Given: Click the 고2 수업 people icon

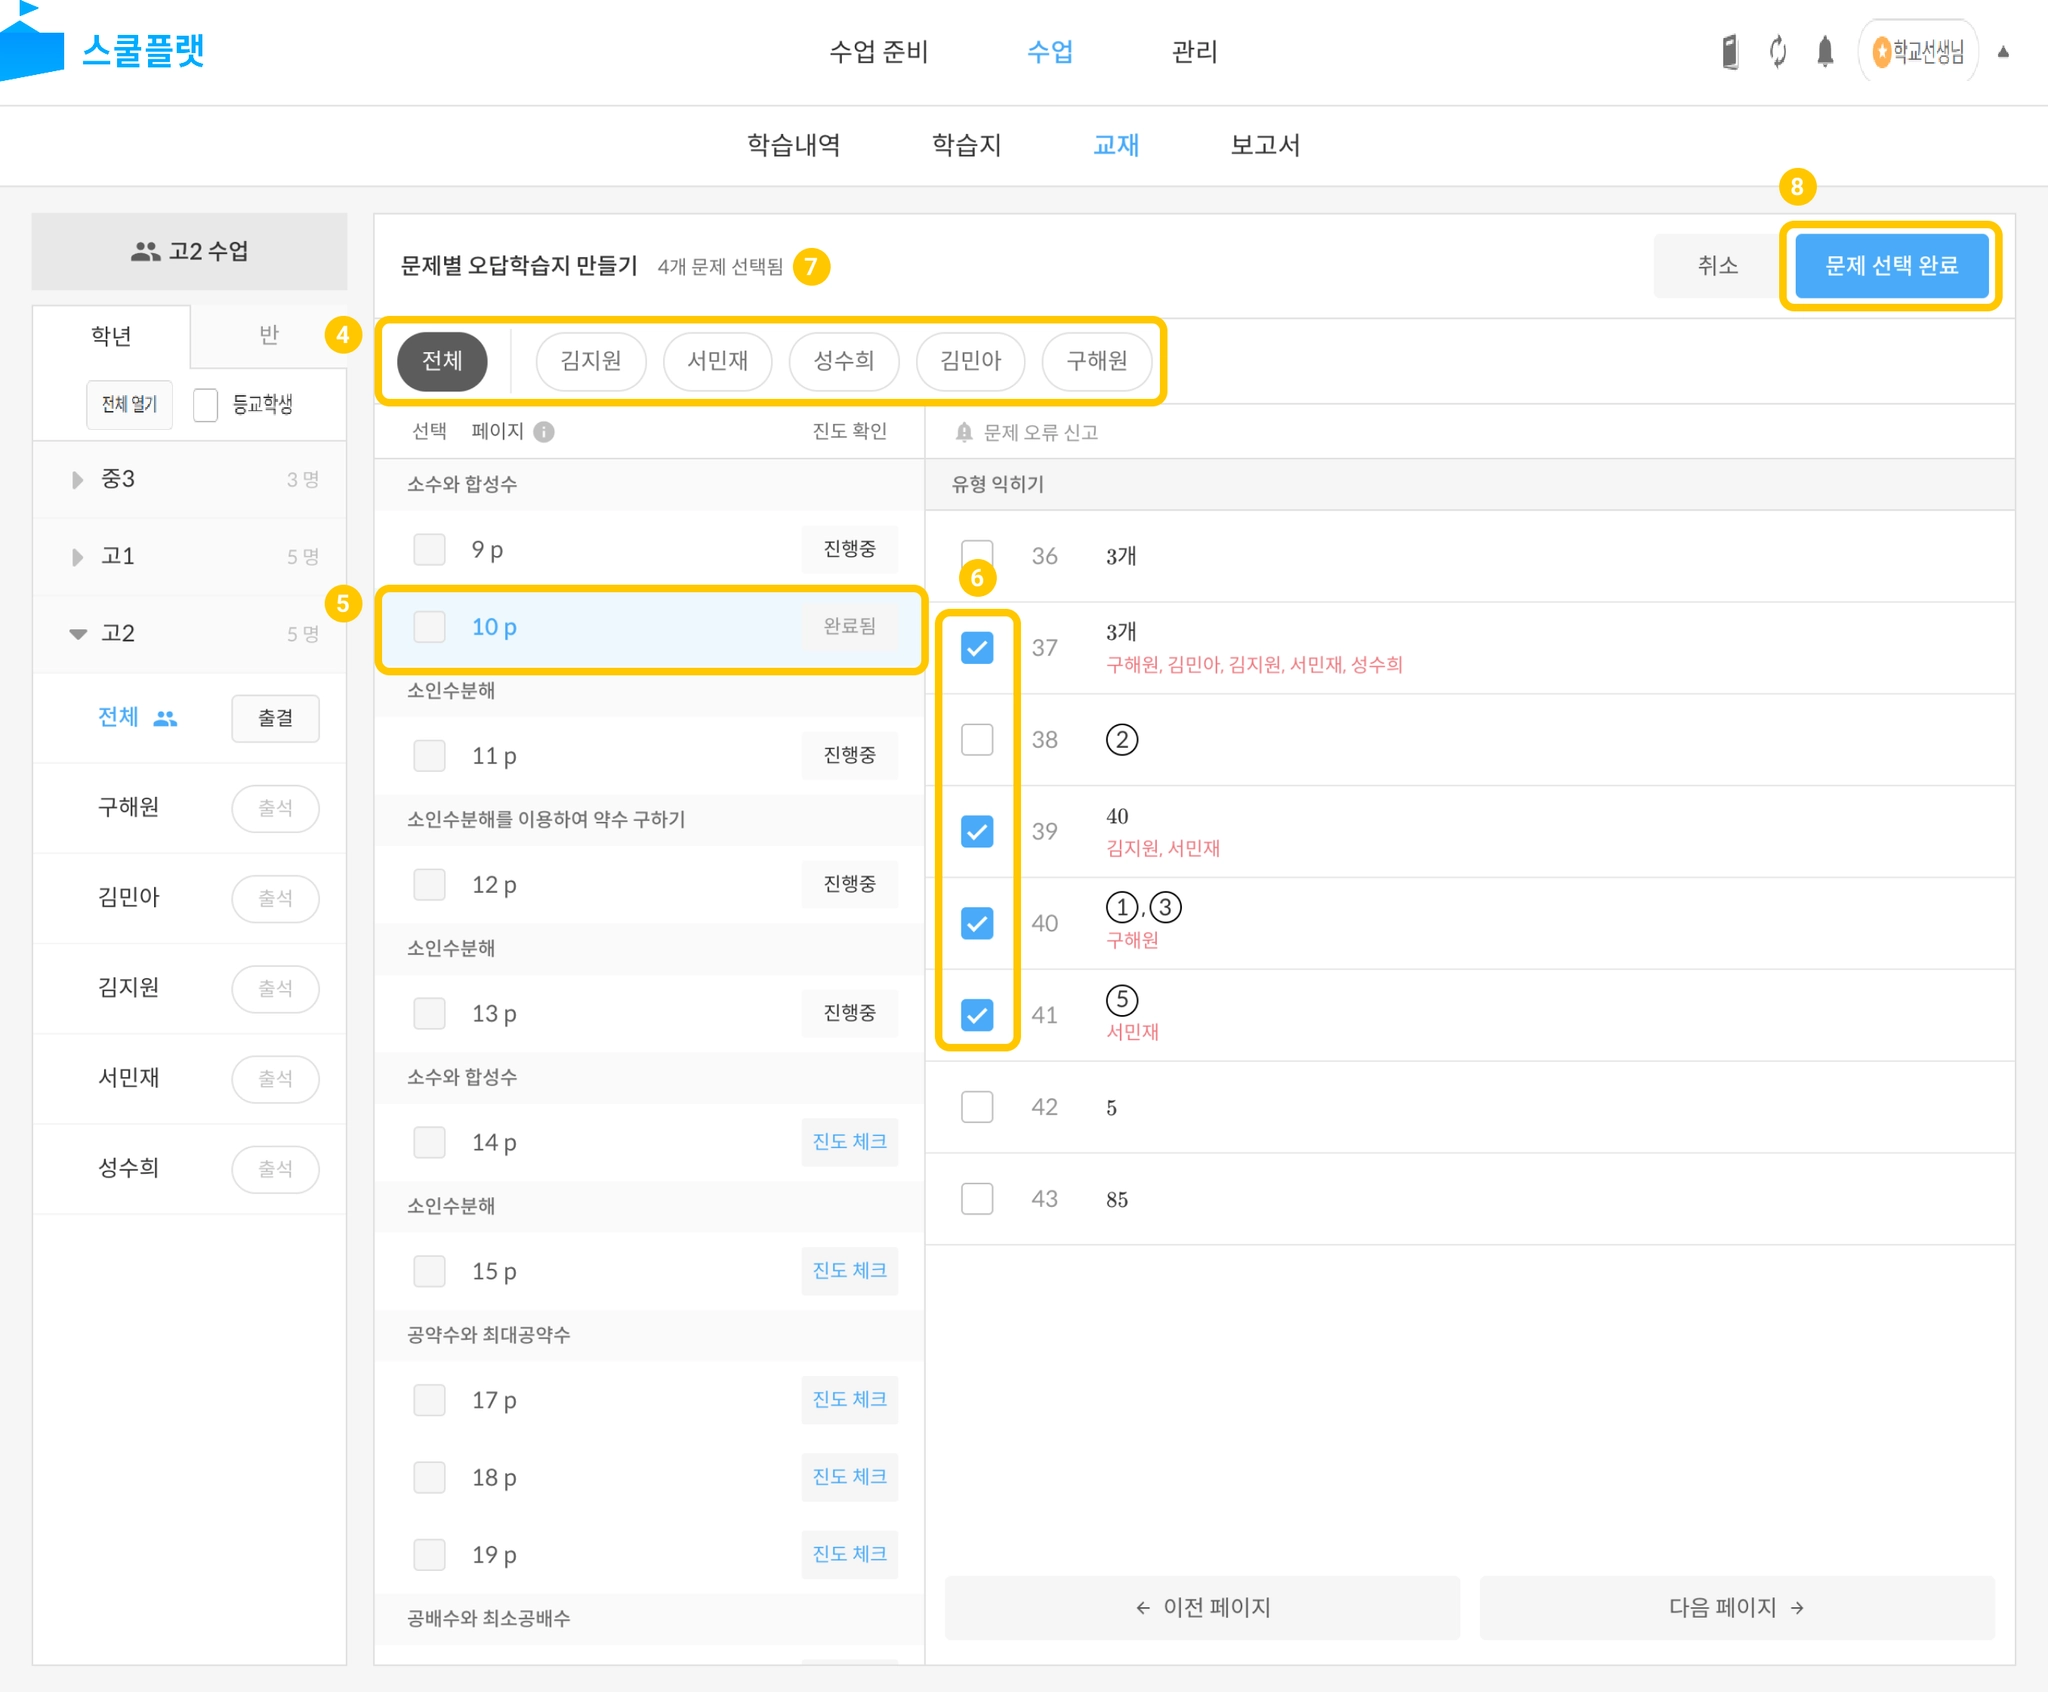Looking at the screenshot, I should 146,252.
